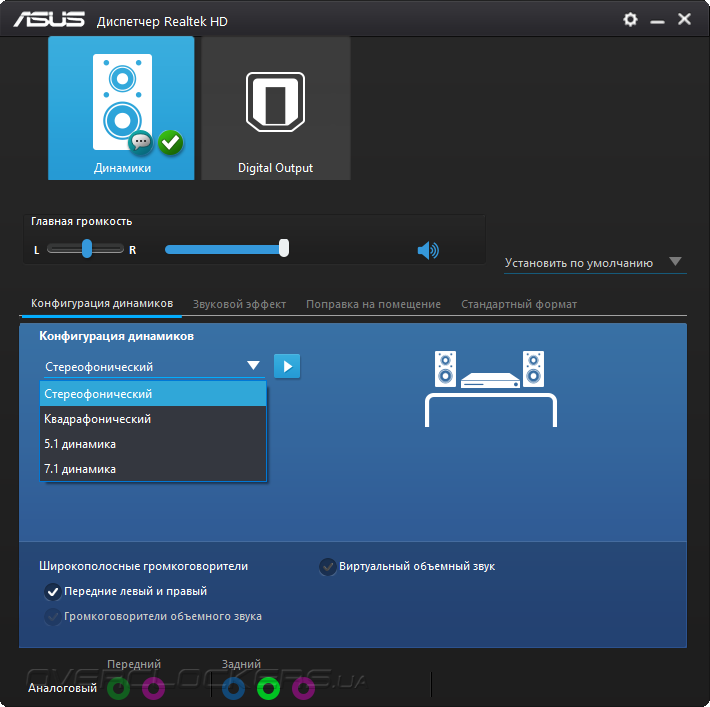Click the front panel green analog jack

click(x=119, y=688)
